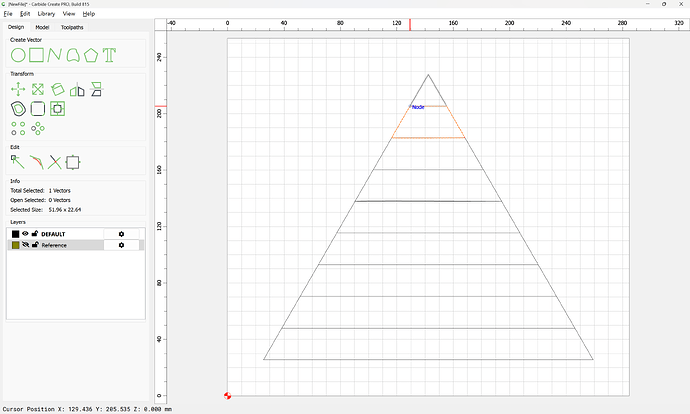
Task: Toggle lock on DEFAULT layer
Action: click(35, 234)
